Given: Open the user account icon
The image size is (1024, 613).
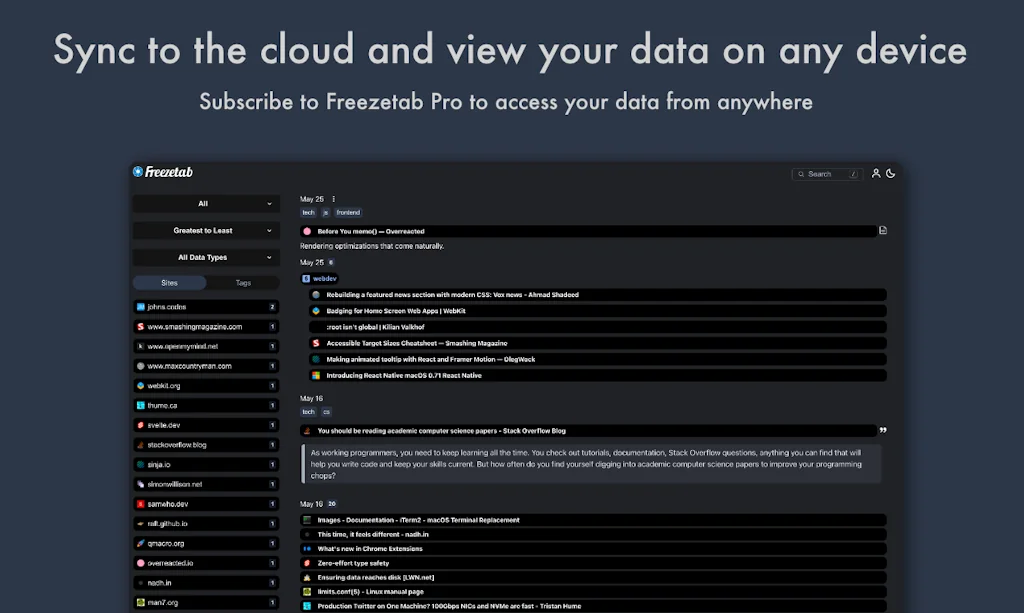Looking at the screenshot, I should tap(876, 173).
